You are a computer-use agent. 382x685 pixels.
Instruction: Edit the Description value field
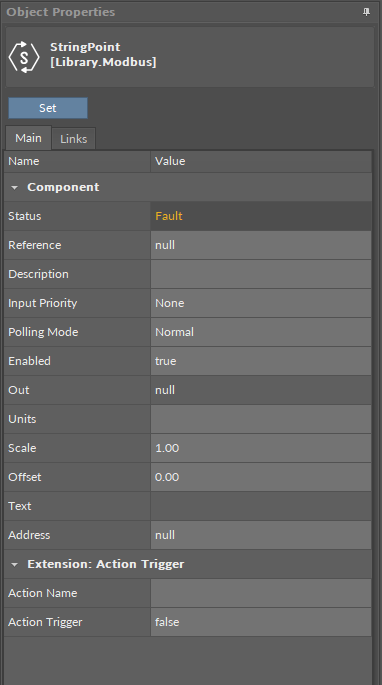(261, 274)
